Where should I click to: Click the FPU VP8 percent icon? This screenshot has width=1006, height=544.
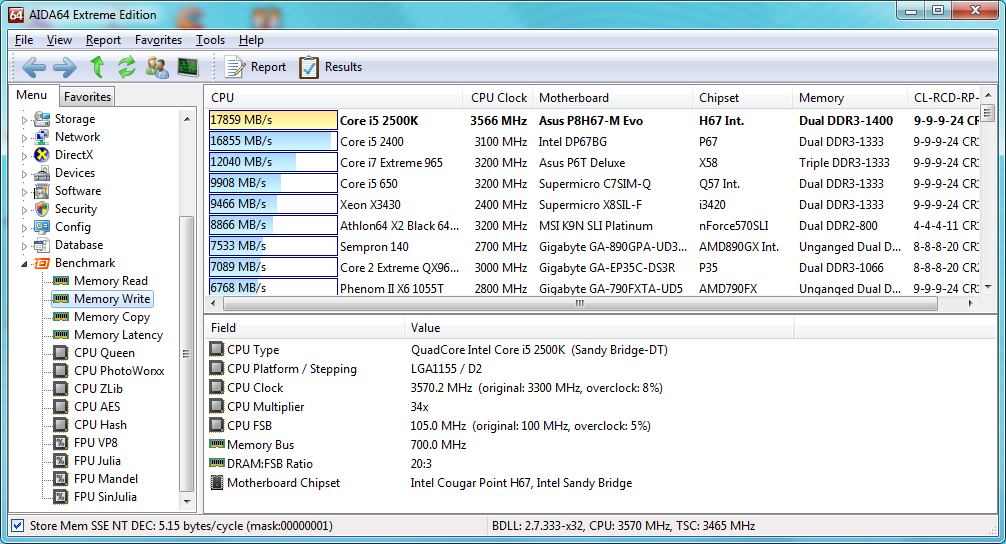(x=61, y=443)
